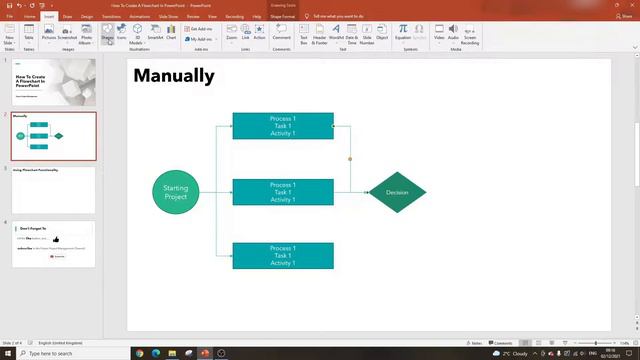Open the File menu tab
This screenshot has width=640, height=360.
pos(9,17)
